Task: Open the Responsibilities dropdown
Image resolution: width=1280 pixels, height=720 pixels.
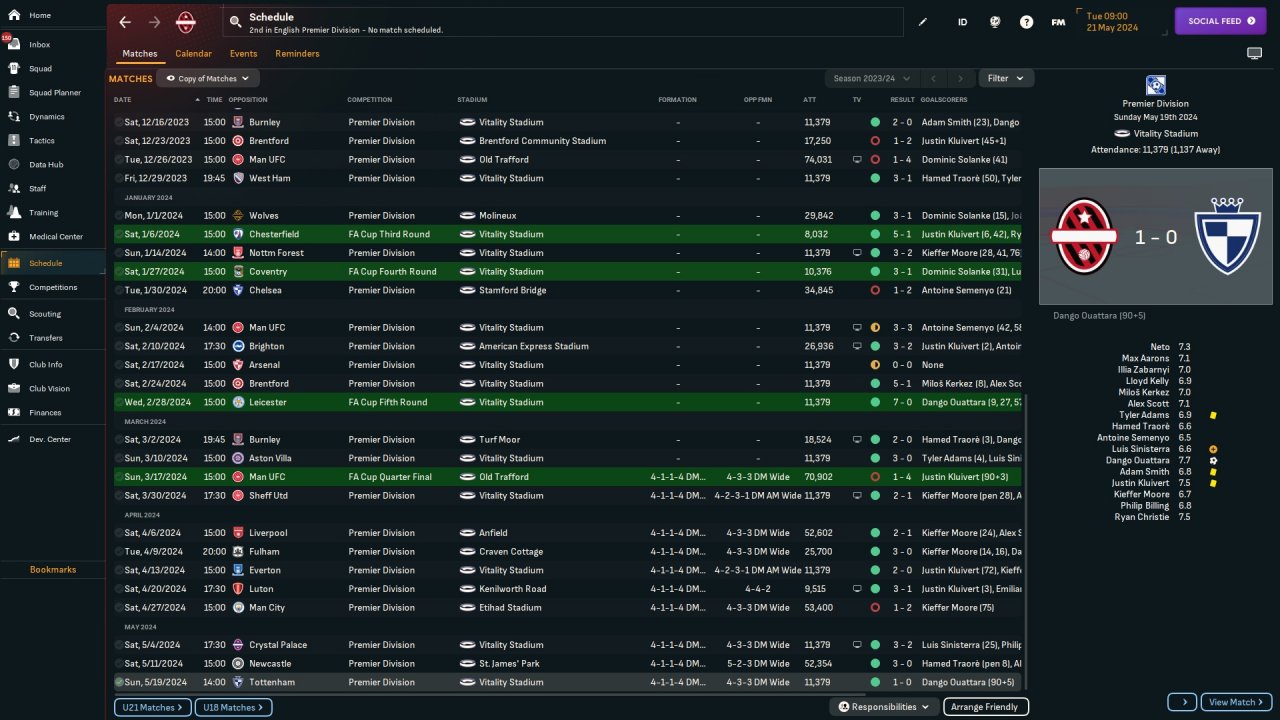Action: click(884, 707)
